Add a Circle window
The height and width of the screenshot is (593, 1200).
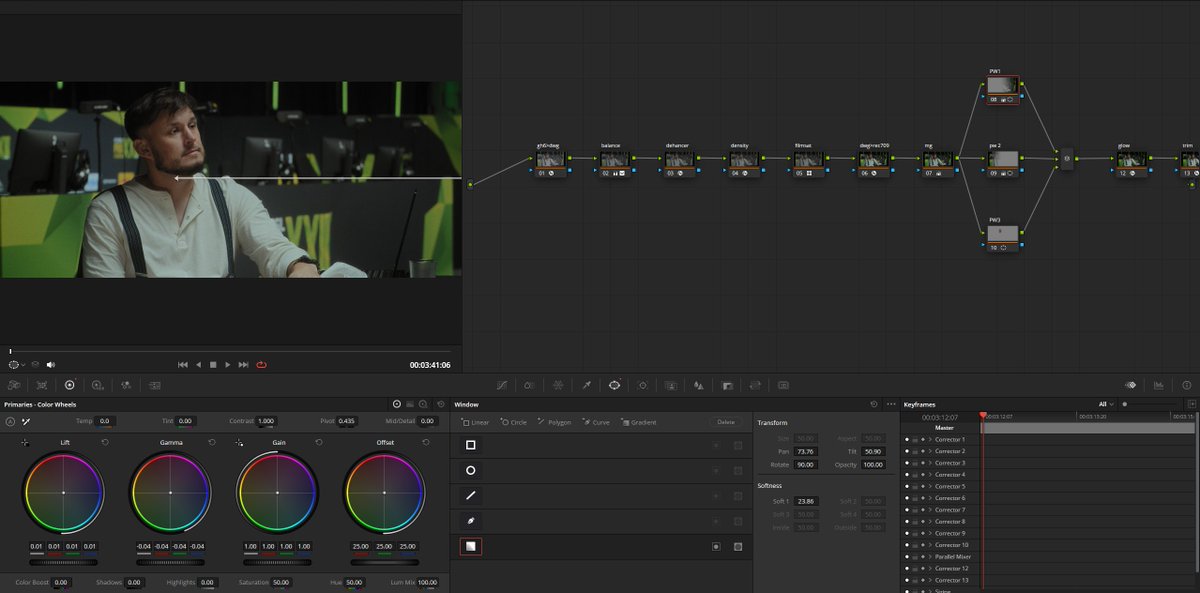(513, 422)
